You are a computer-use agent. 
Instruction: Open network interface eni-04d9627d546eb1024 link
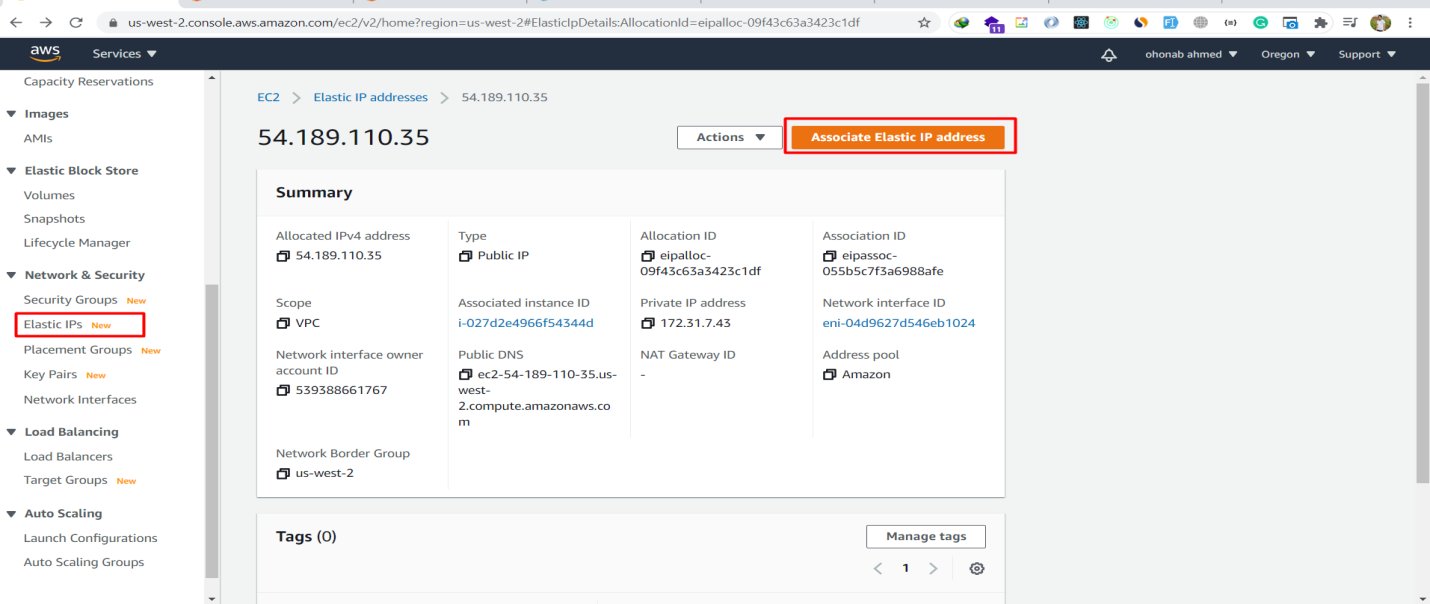click(899, 323)
